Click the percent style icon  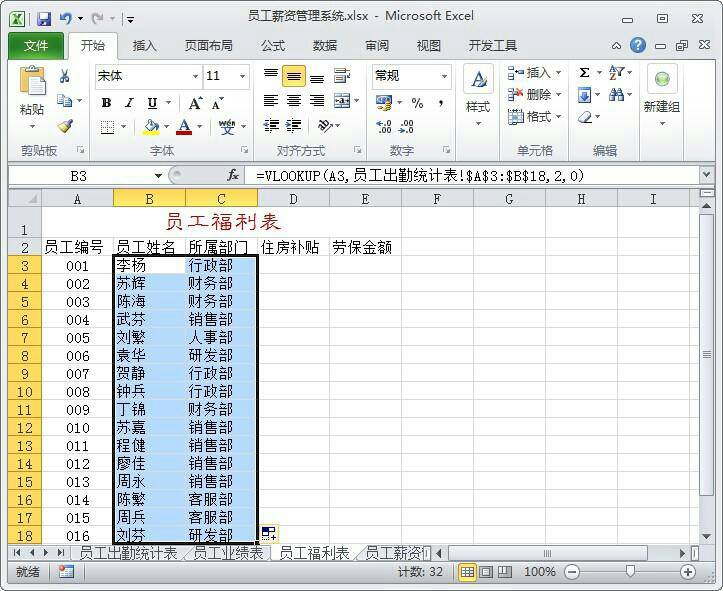click(417, 102)
